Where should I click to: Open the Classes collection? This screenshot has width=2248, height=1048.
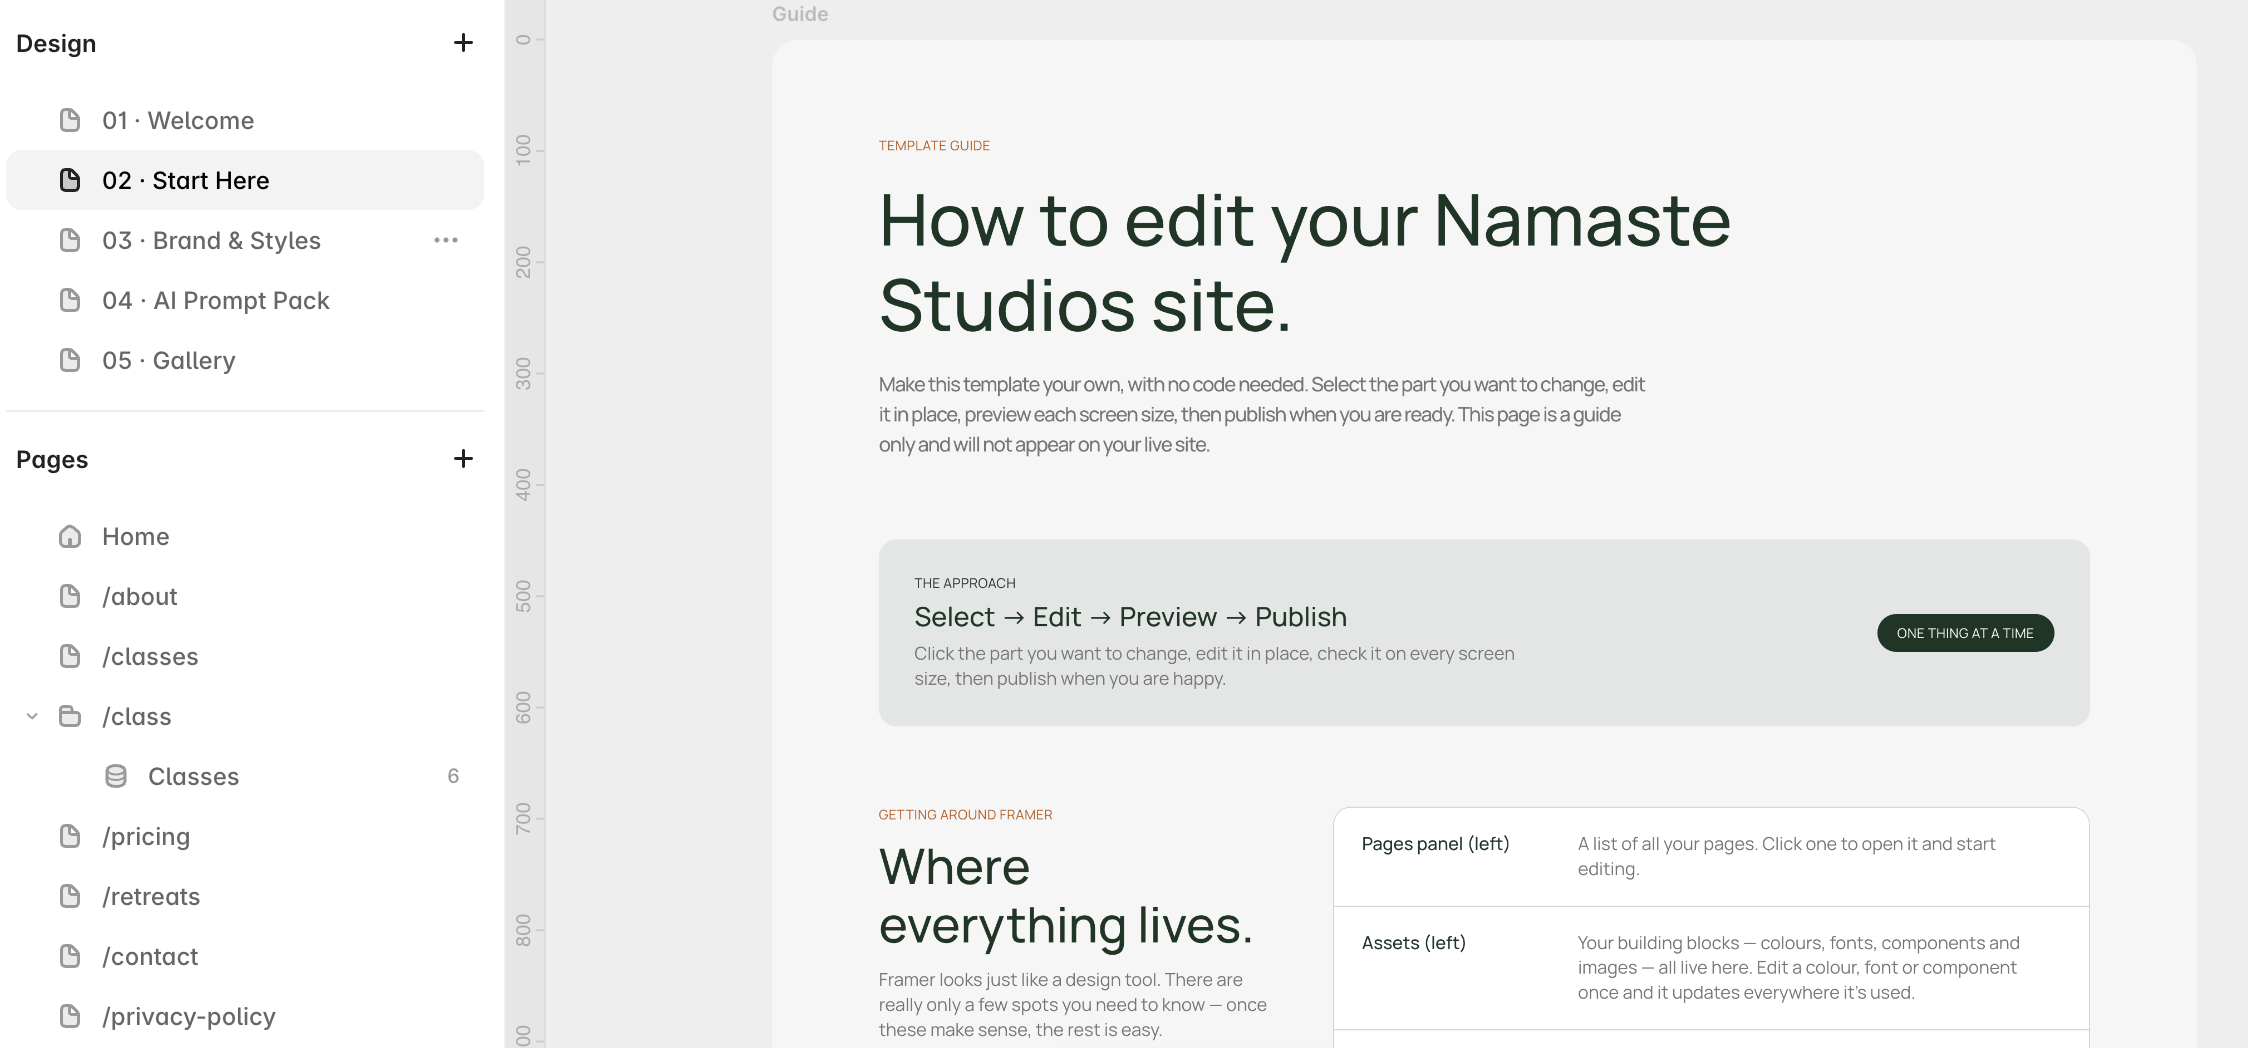click(x=245, y=776)
